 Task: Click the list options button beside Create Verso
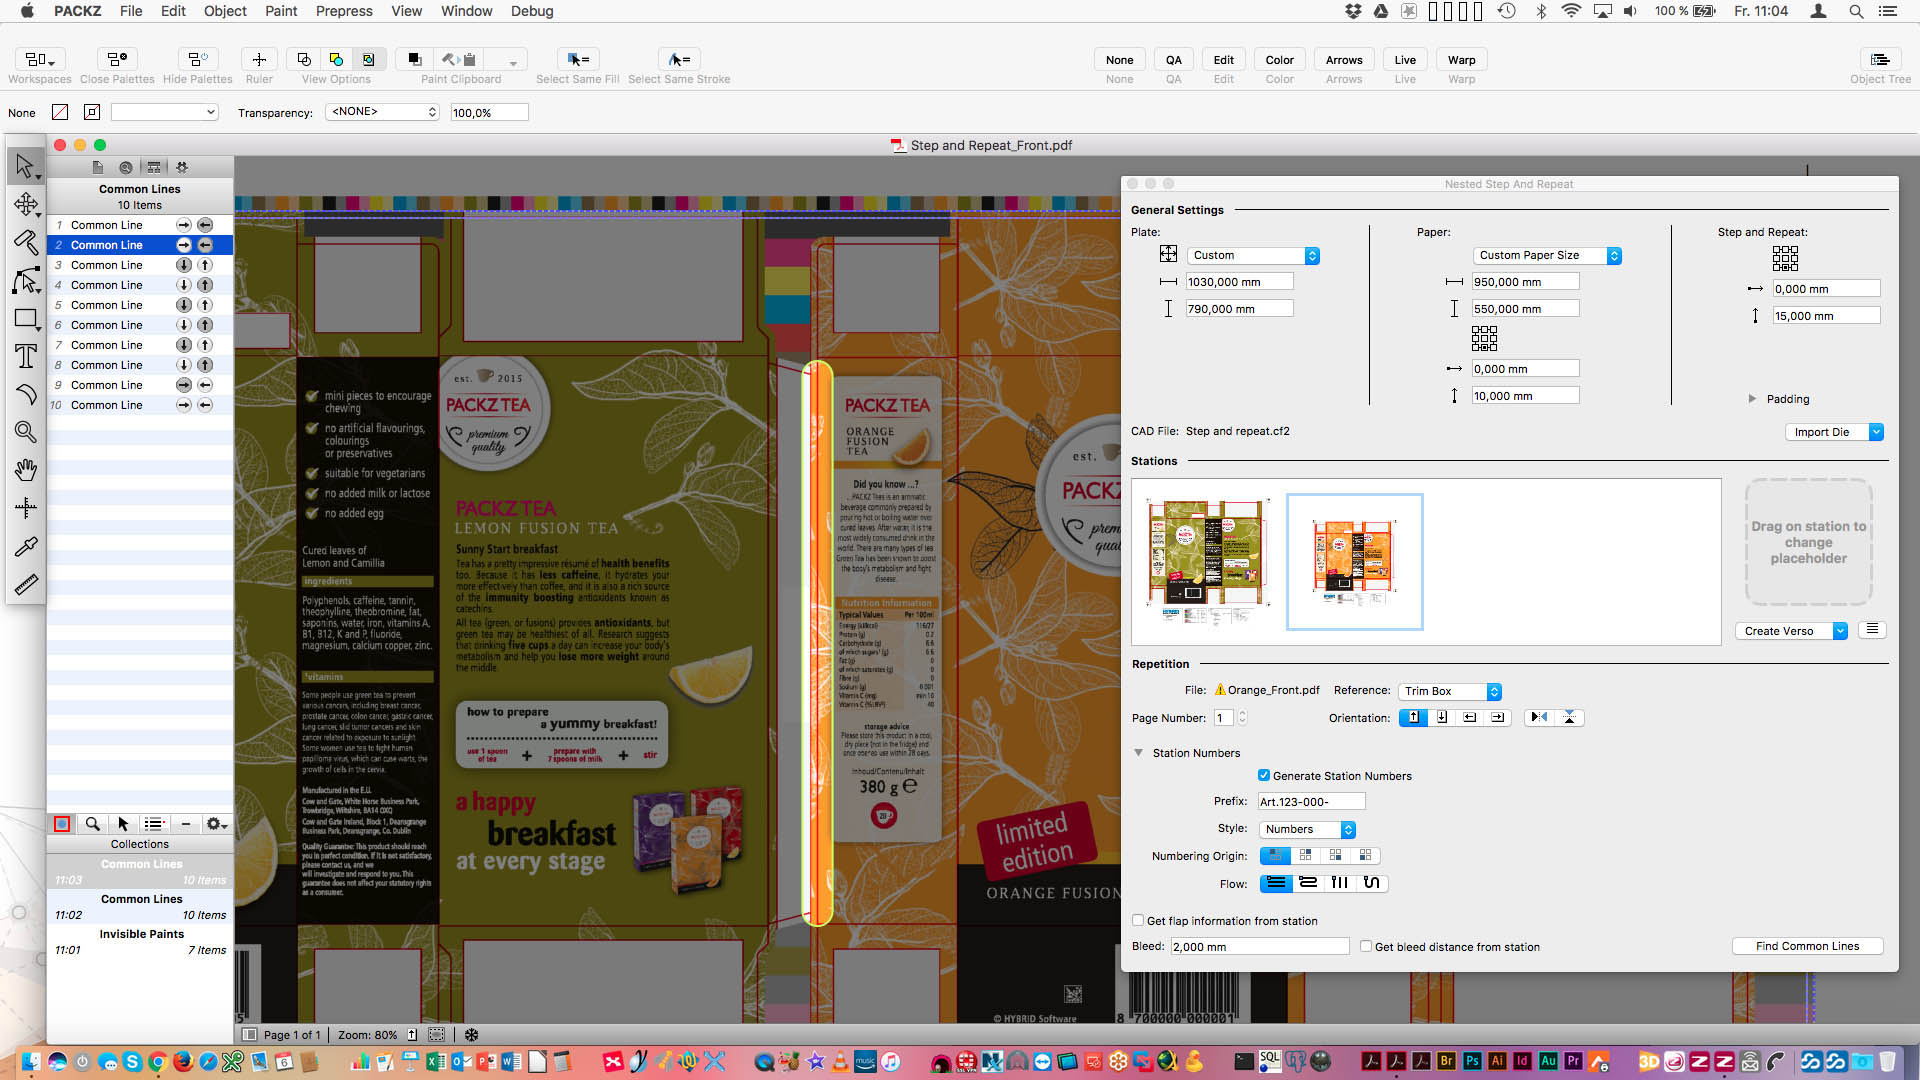click(x=1872, y=630)
